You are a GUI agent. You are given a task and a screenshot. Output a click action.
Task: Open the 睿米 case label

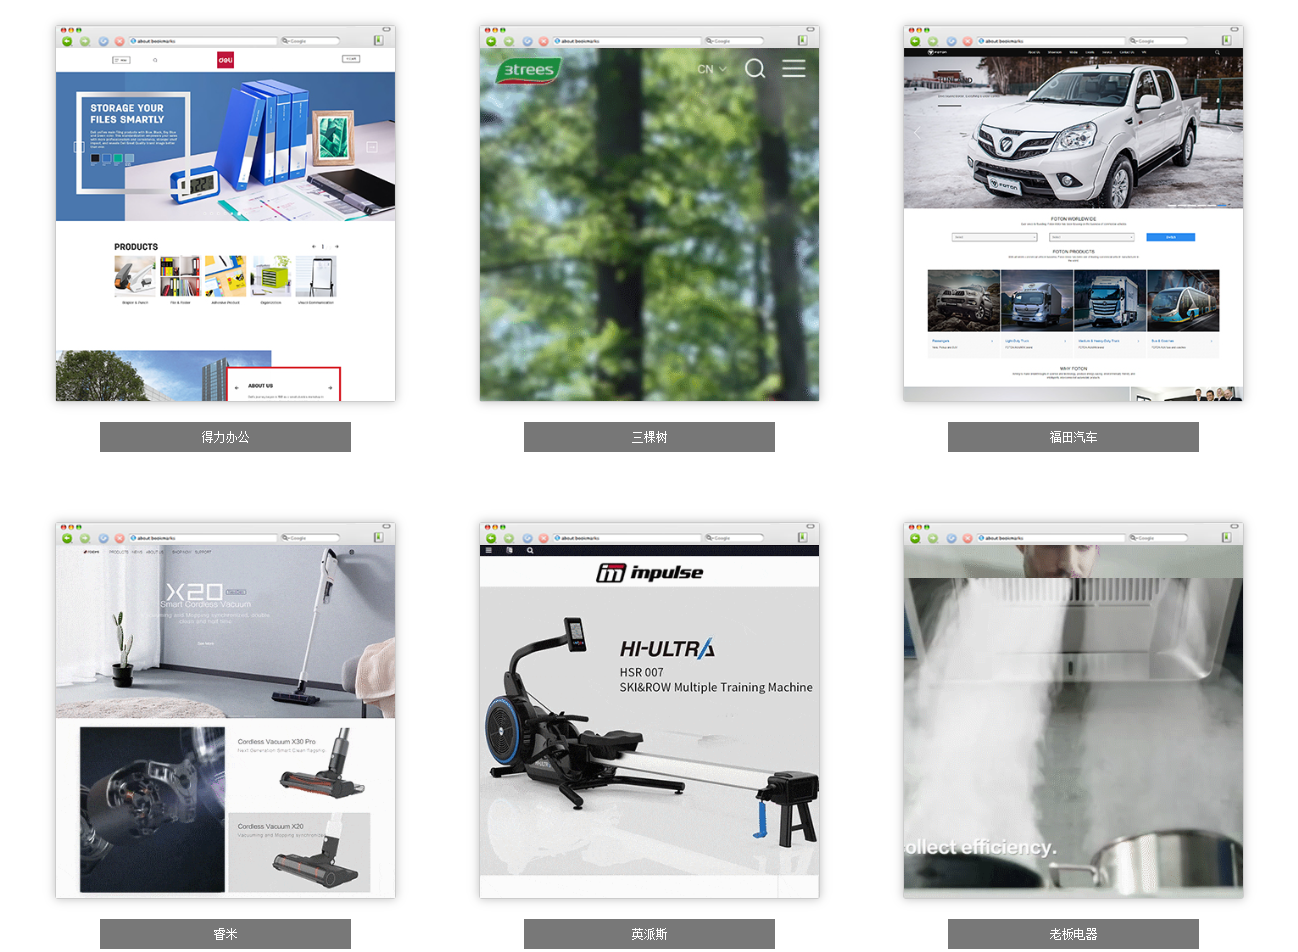click(225, 934)
